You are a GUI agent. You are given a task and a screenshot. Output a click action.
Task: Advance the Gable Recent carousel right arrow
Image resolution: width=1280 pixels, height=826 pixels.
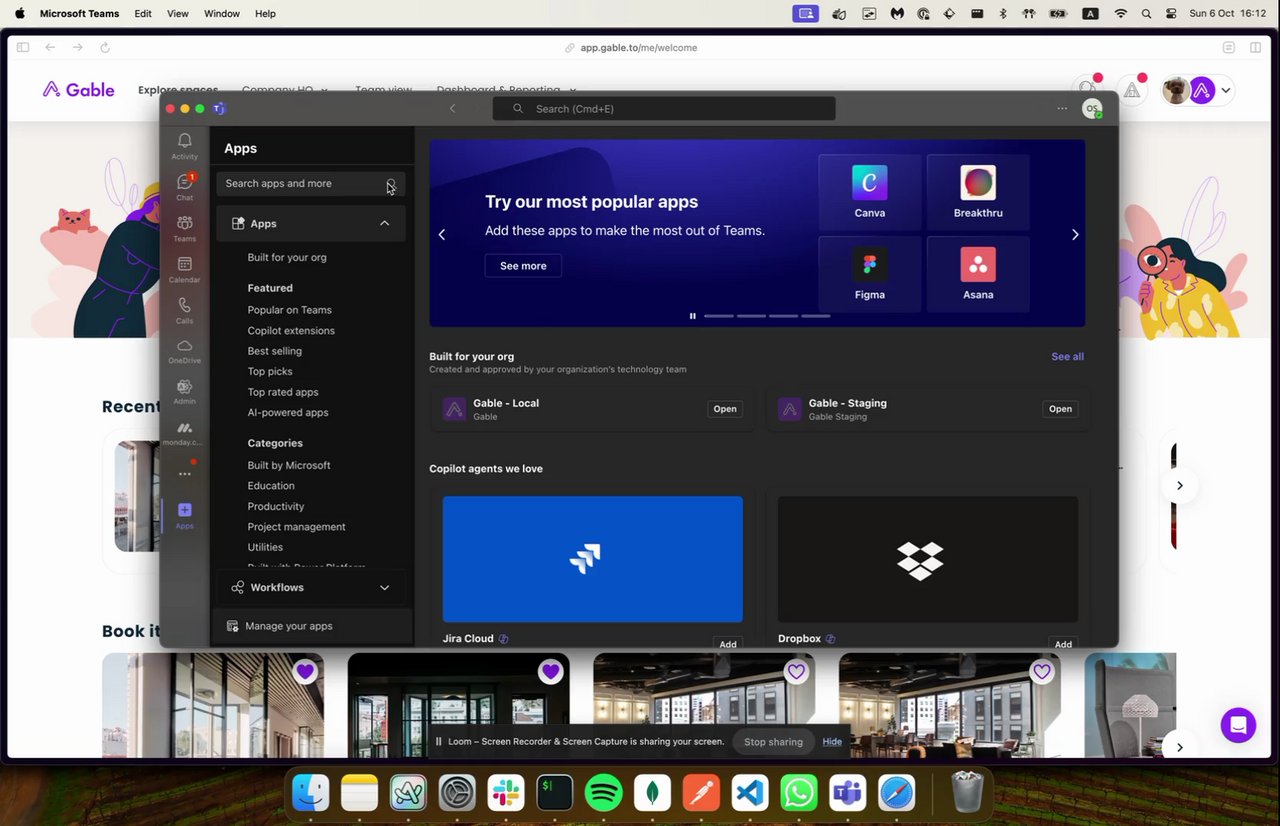click(x=1180, y=485)
